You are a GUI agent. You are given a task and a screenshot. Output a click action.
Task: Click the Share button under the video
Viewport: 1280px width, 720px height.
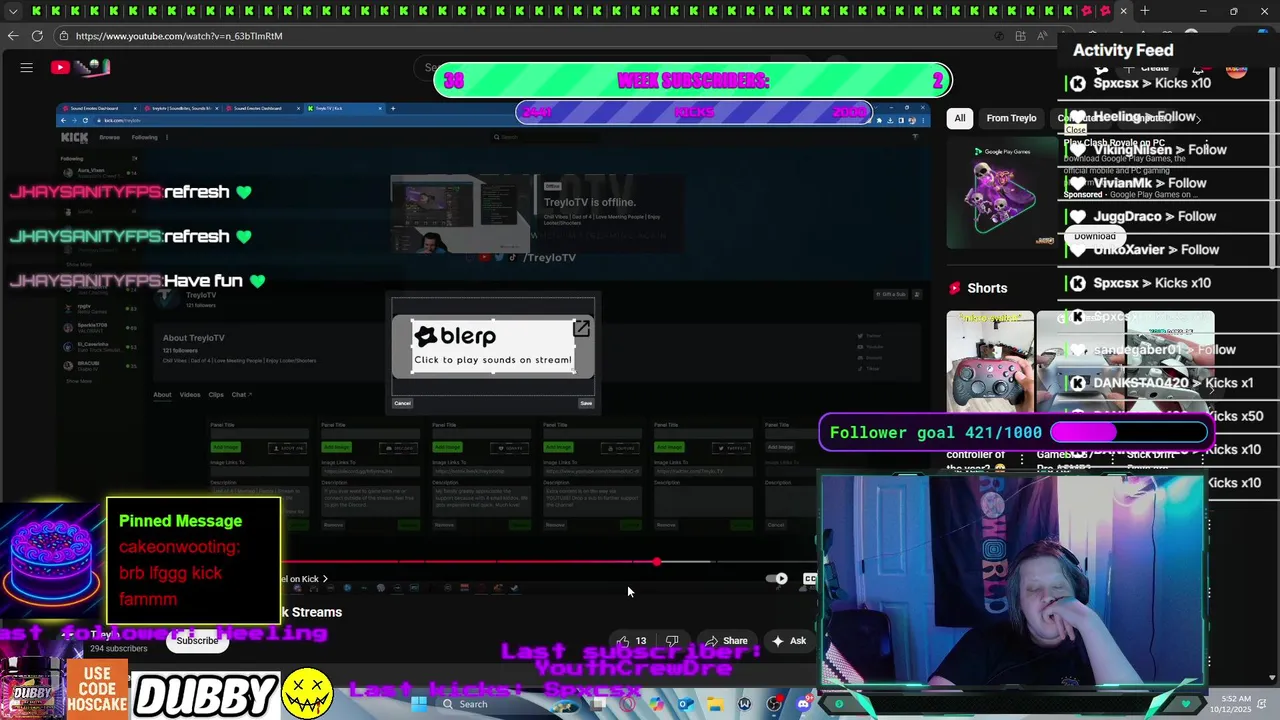726,641
